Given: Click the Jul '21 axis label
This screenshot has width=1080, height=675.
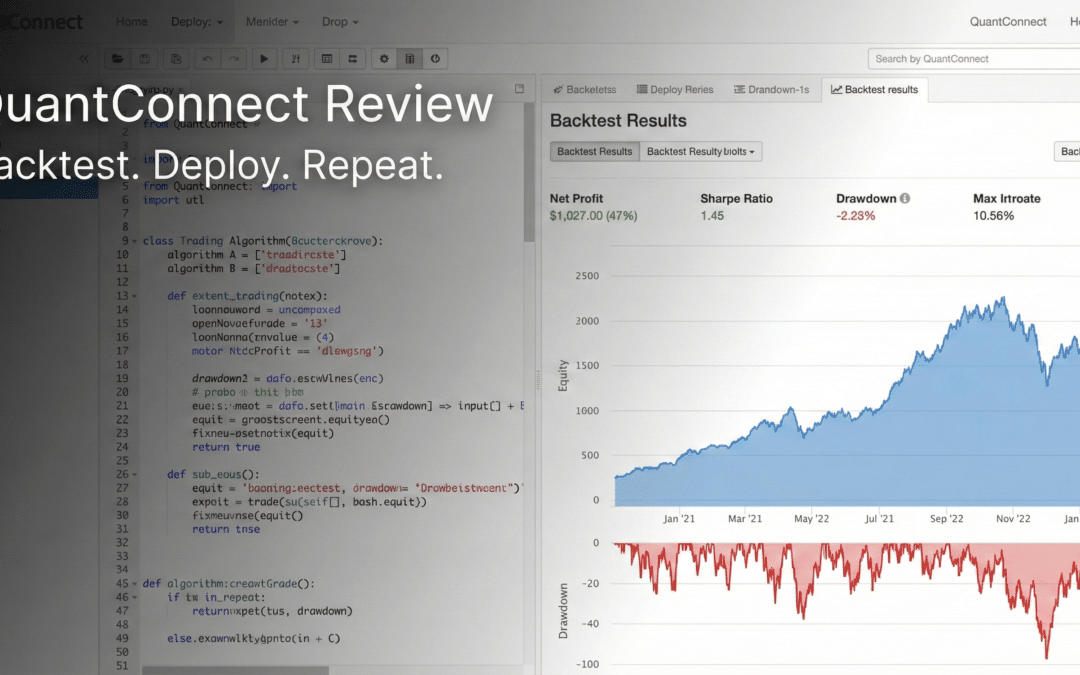Looking at the screenshot, I should click(x=880, y=519).
